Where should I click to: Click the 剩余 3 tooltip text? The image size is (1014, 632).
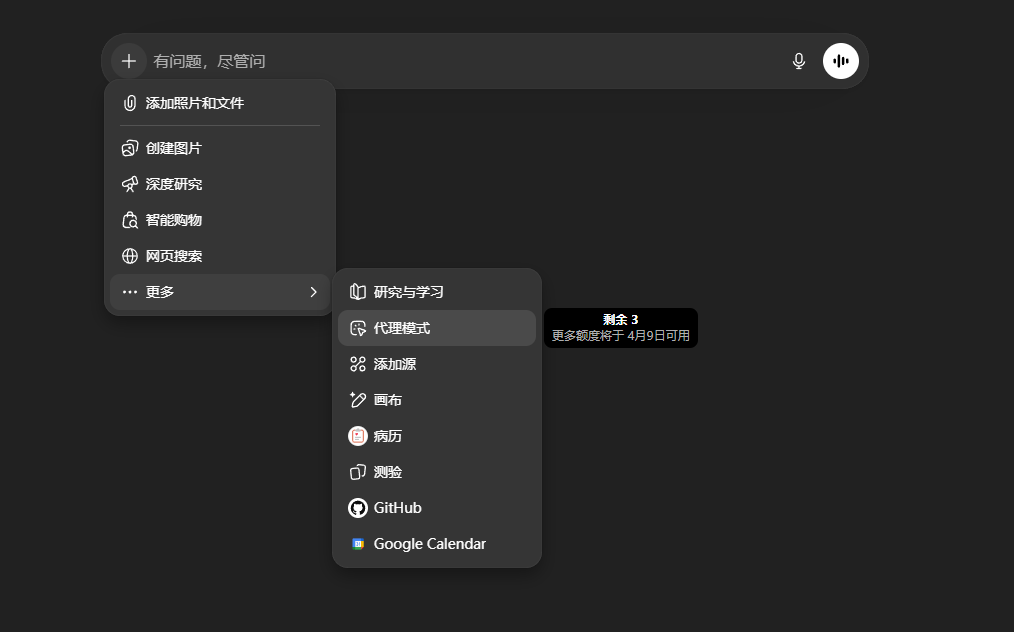pyautogui.click(x=621, y=320)
